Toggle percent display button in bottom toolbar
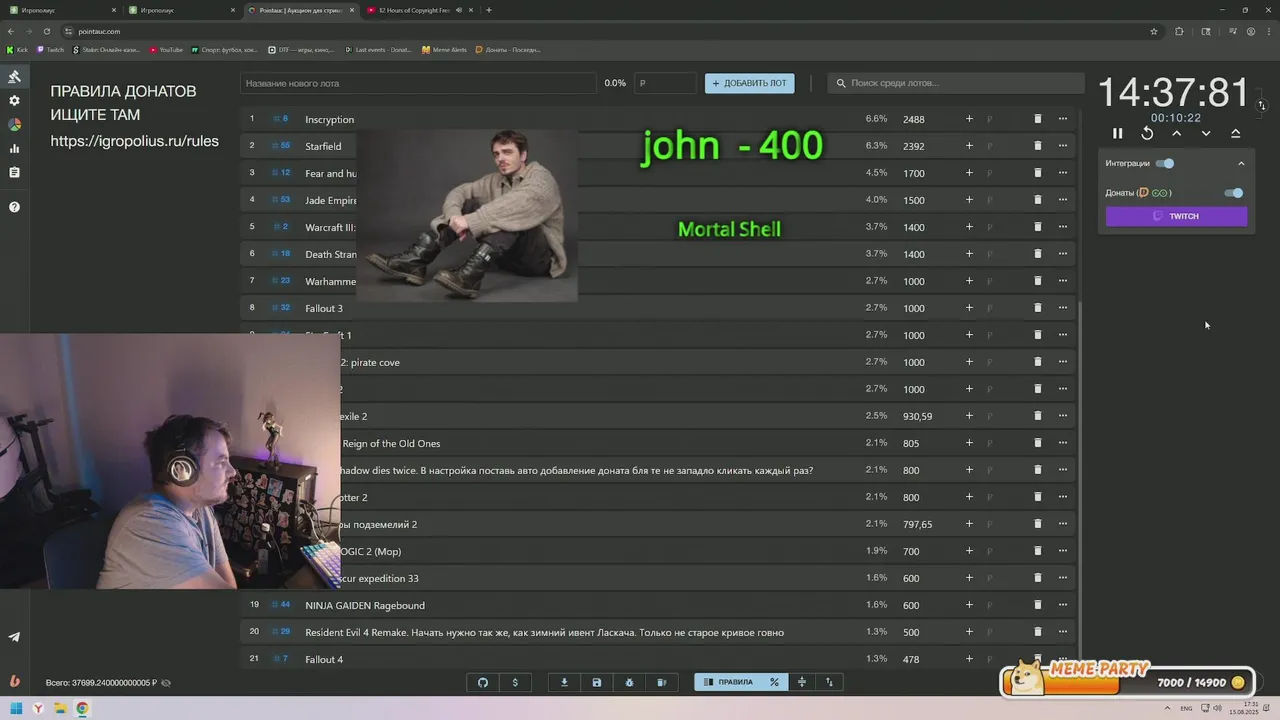 click(774, 682)
